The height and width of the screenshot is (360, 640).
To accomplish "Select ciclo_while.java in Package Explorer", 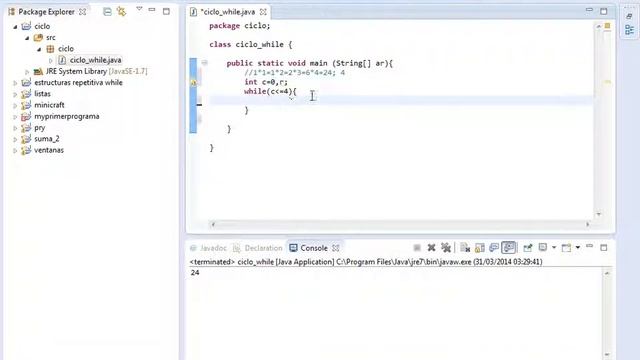I will click(x=95, y=60).
